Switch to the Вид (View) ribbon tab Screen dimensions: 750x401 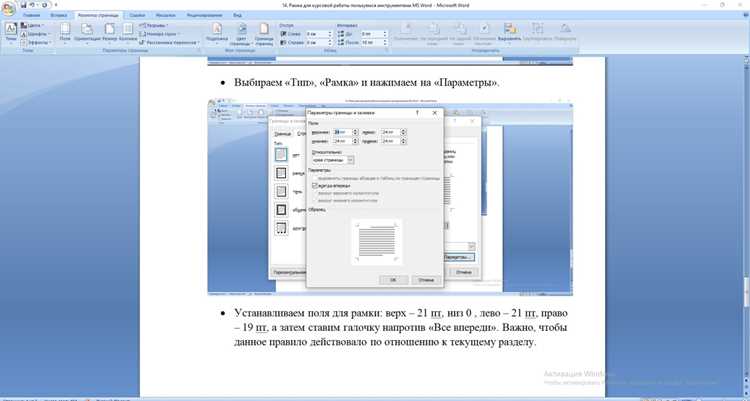coord(237,15)
